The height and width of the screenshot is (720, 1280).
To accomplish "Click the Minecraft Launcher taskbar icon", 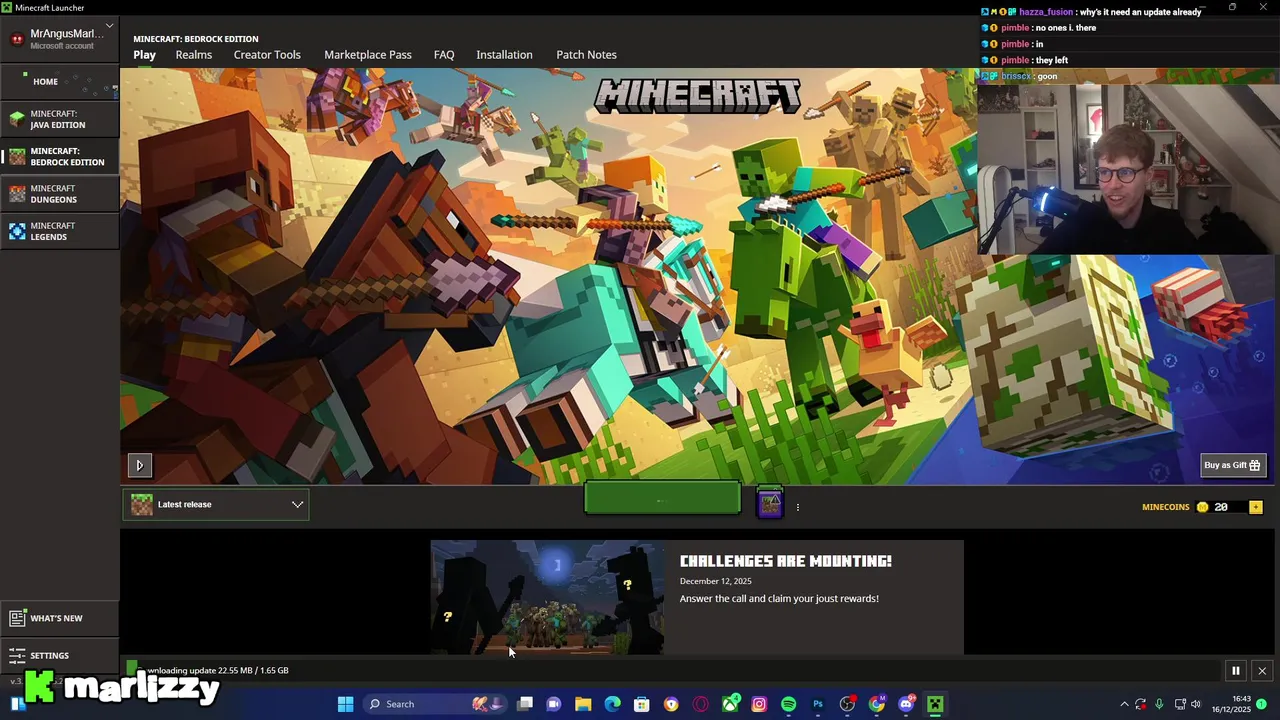I will point(935,704).
